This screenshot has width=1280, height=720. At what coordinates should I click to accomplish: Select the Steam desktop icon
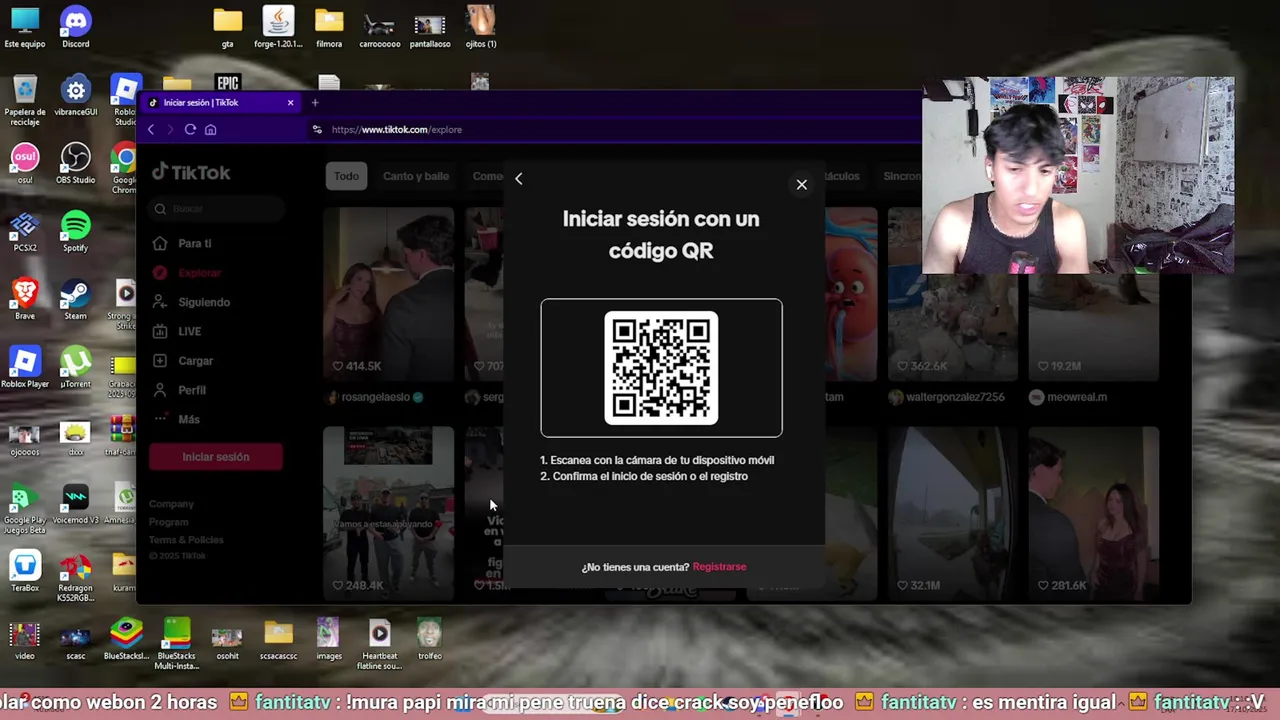[76, 300]
